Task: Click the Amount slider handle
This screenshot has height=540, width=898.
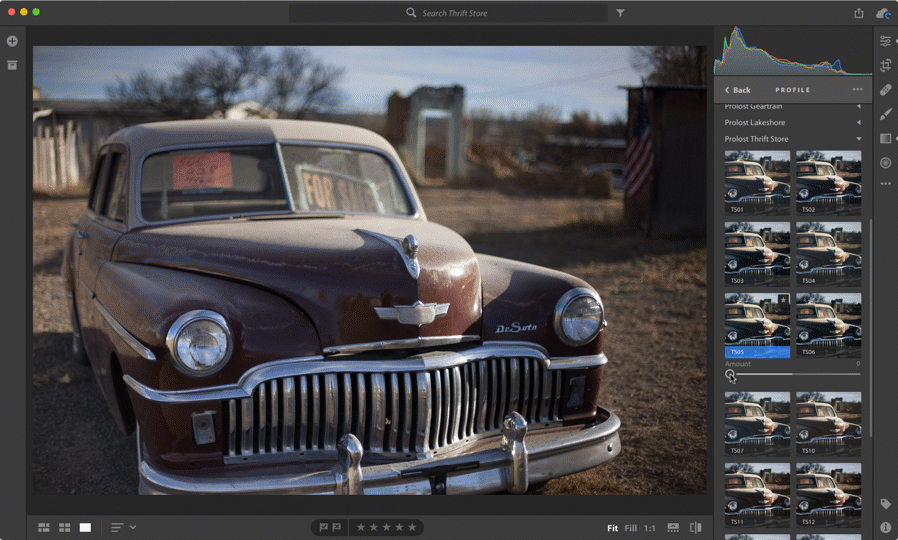Action: click(x=730, y=374)
